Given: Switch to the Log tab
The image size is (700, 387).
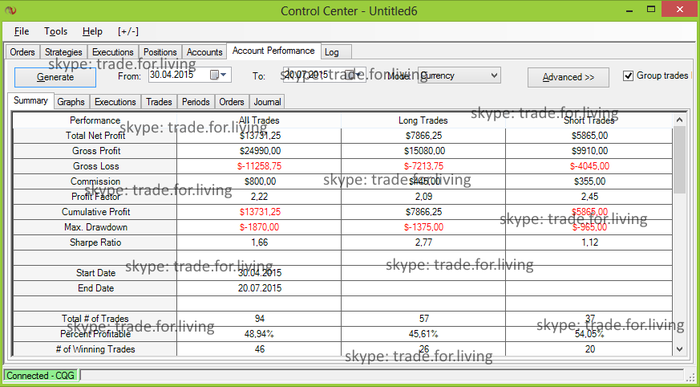Looking at the screenshot, I should [x=332, y=52].
